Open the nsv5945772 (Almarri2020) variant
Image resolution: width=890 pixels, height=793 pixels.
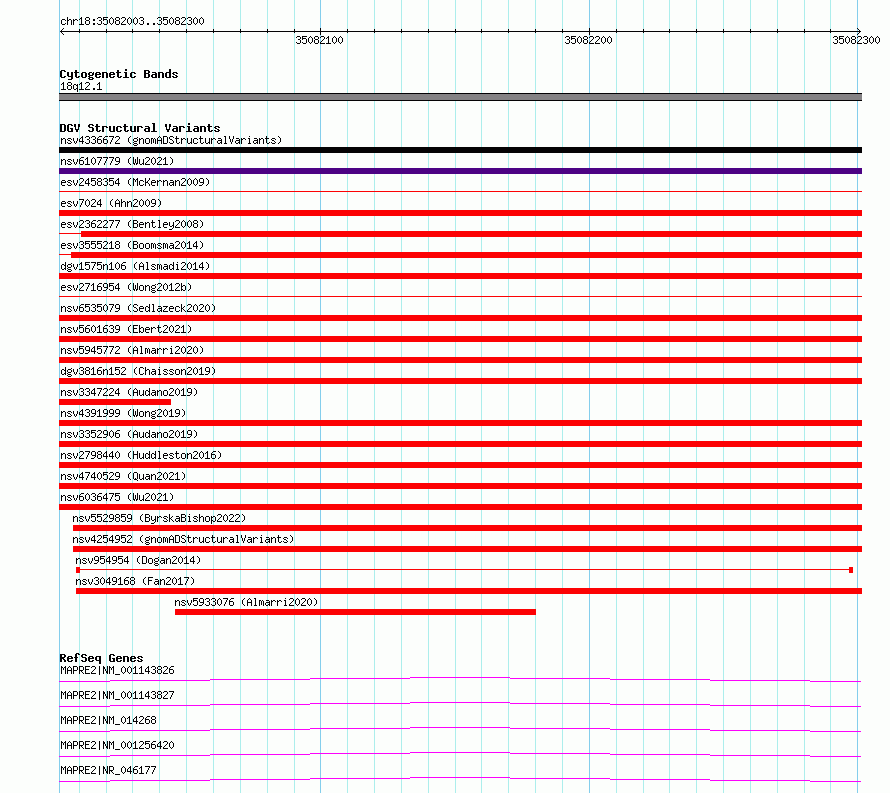132,350
